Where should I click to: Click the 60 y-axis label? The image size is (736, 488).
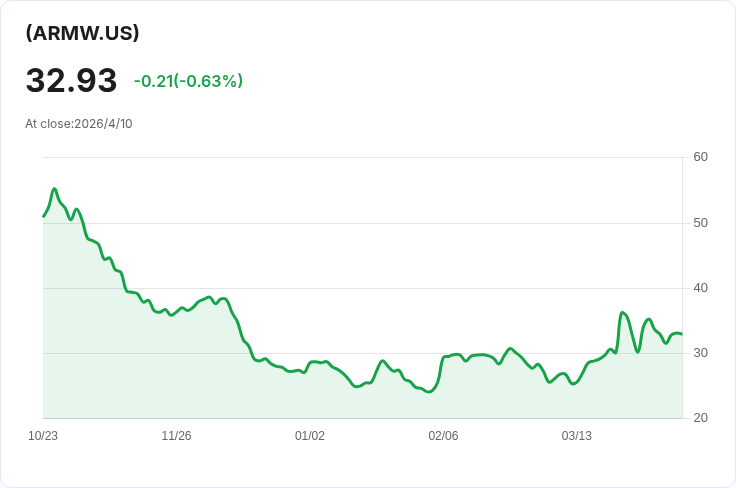(x=700, y=157)
